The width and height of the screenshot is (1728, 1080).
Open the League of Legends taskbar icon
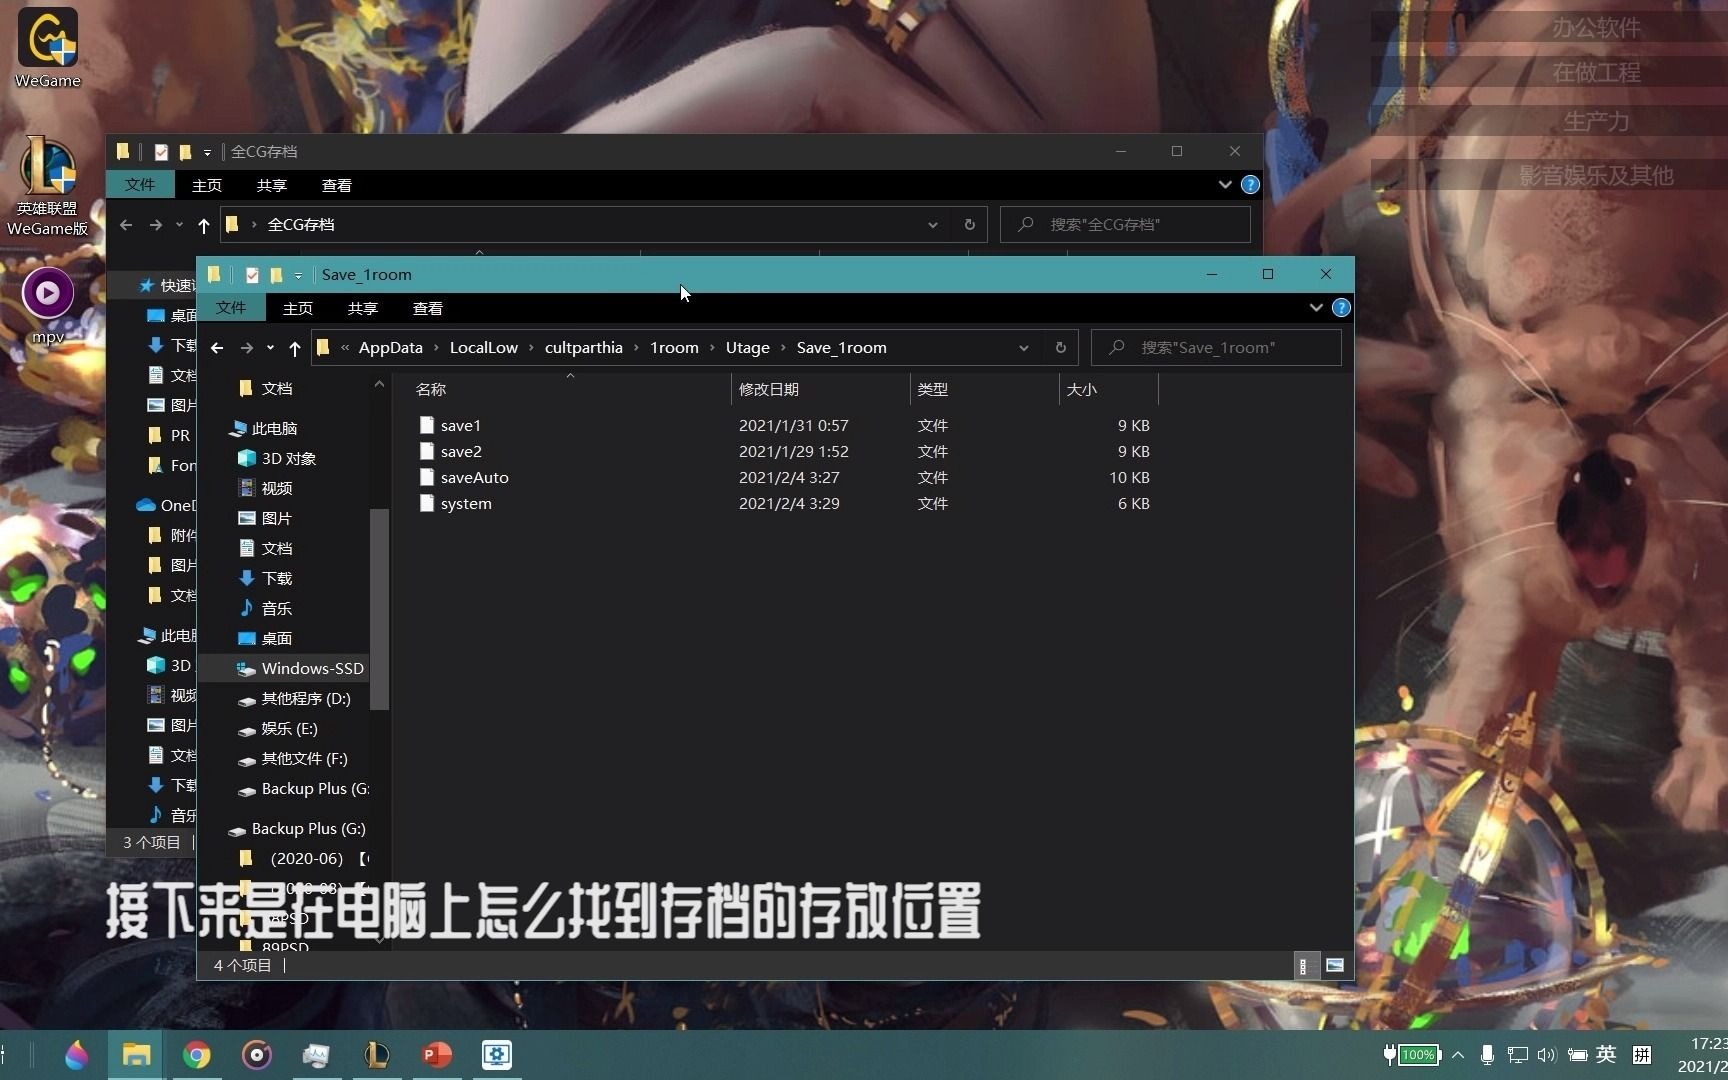pos(377,1055)
